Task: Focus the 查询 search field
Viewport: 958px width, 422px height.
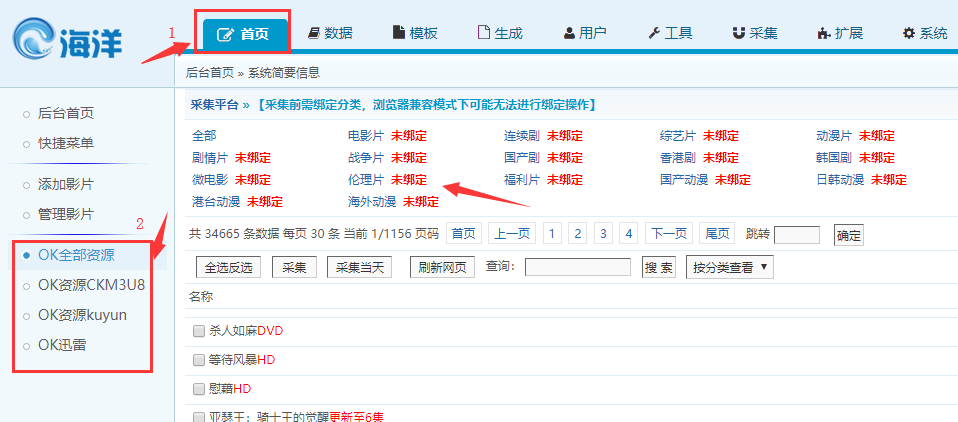Action: coord(578,267)
